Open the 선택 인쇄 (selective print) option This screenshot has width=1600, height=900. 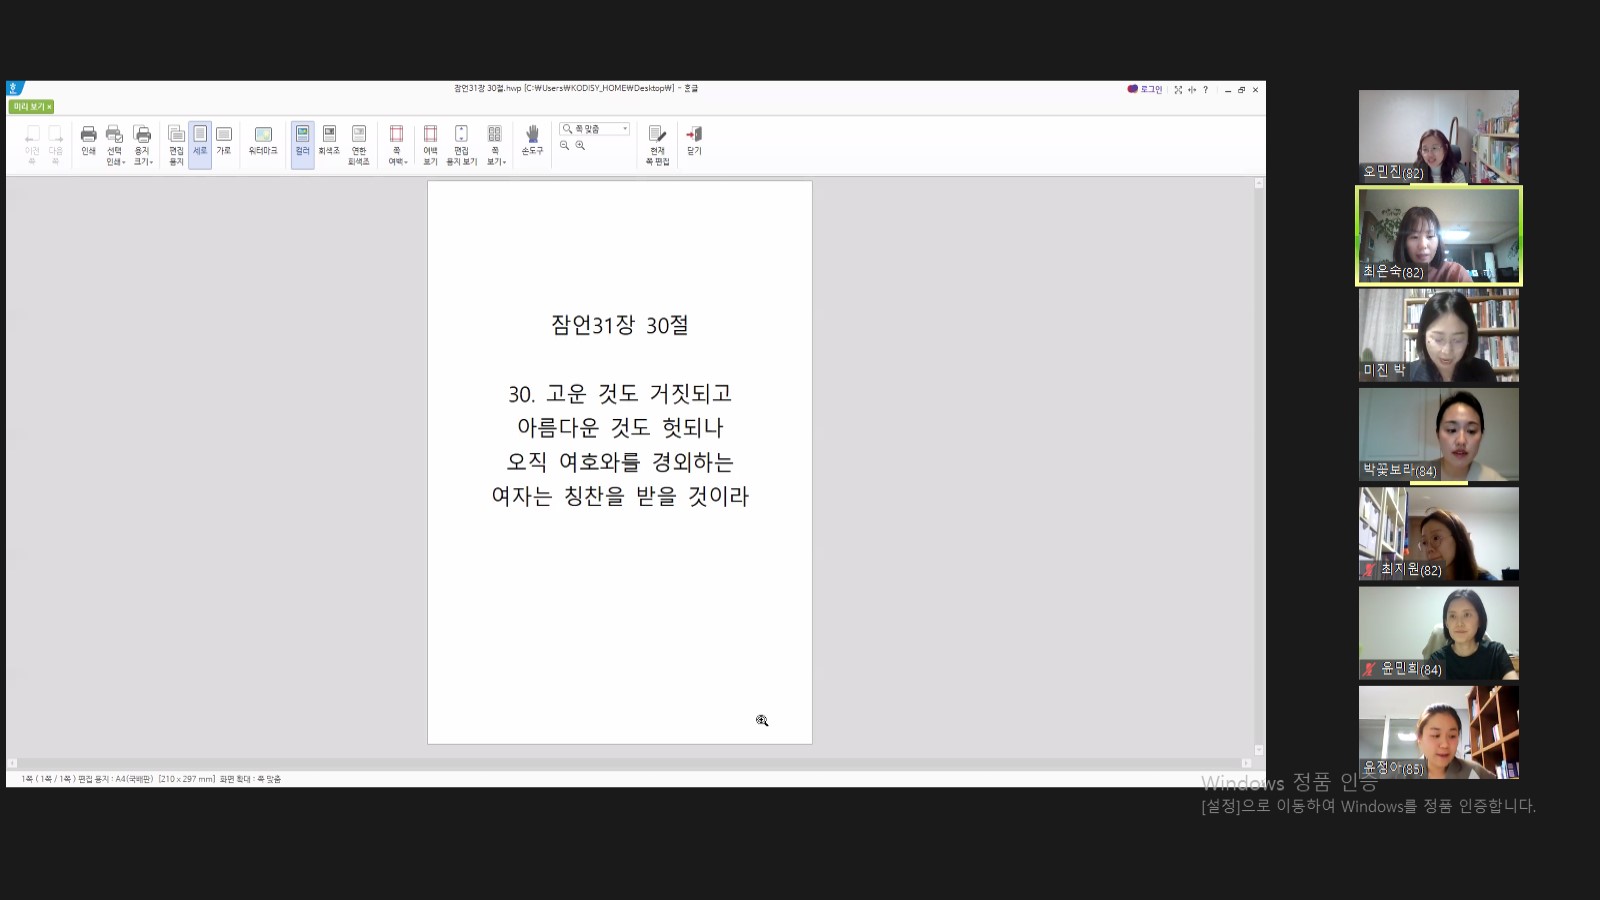click(x=115, y=146)
